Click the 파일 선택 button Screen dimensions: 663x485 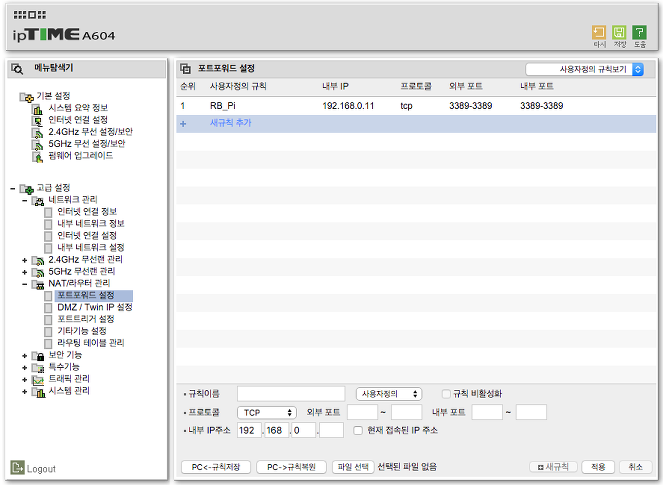353,467
